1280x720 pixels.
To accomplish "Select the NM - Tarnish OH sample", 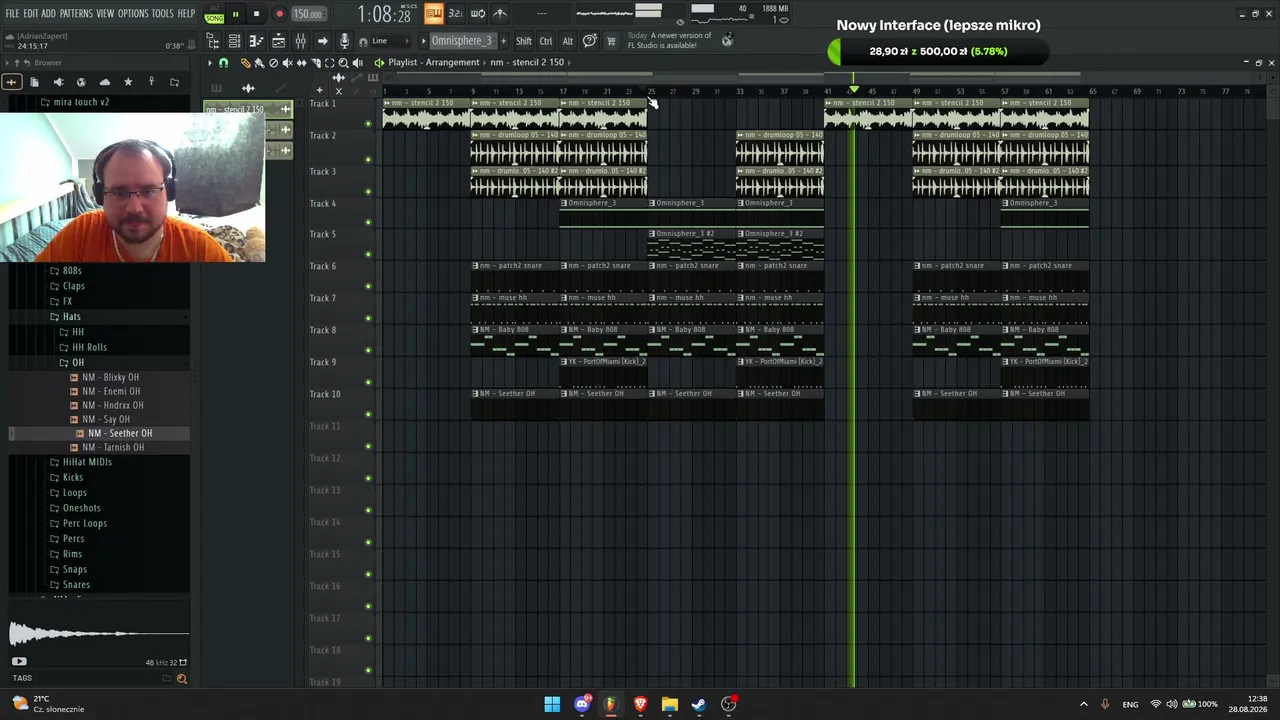I will [113, 447].
